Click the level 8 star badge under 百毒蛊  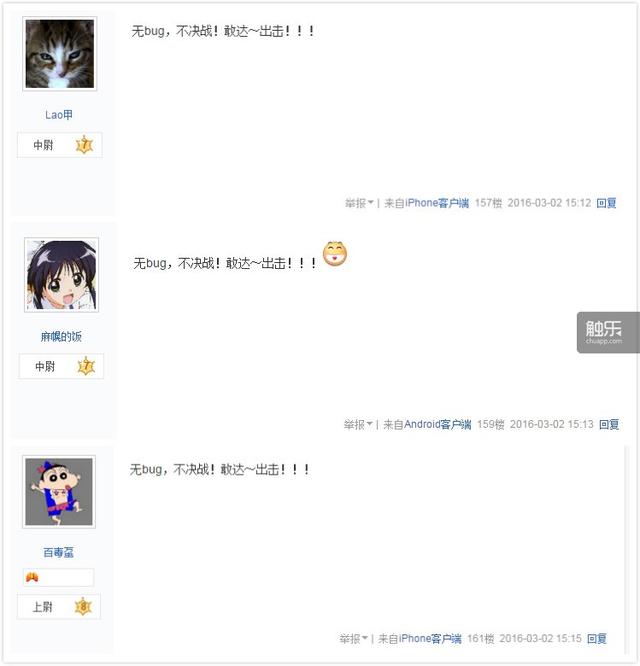83,607
